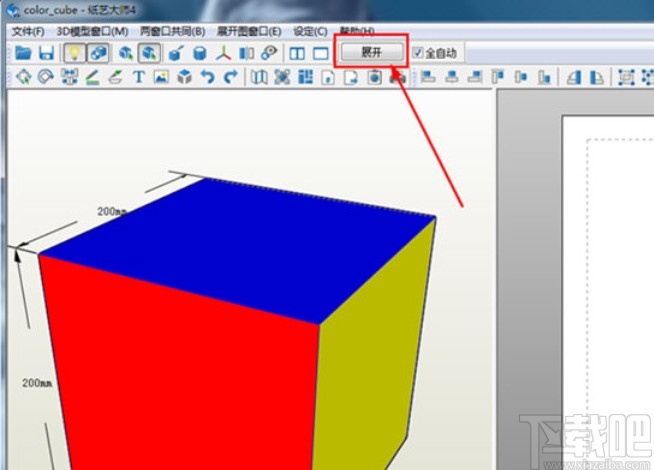Select the join/disjoin faces tool

(69, 77)
